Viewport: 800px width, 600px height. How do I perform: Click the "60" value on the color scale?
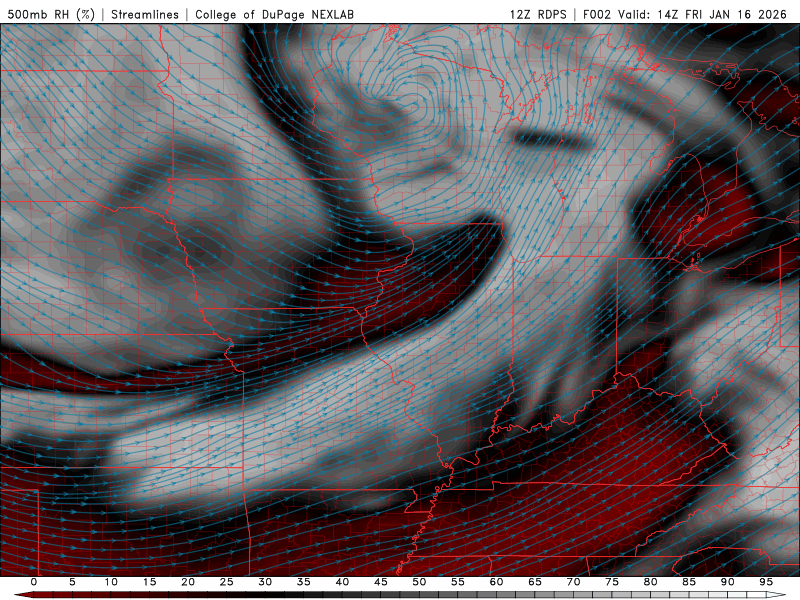[496, 582]
